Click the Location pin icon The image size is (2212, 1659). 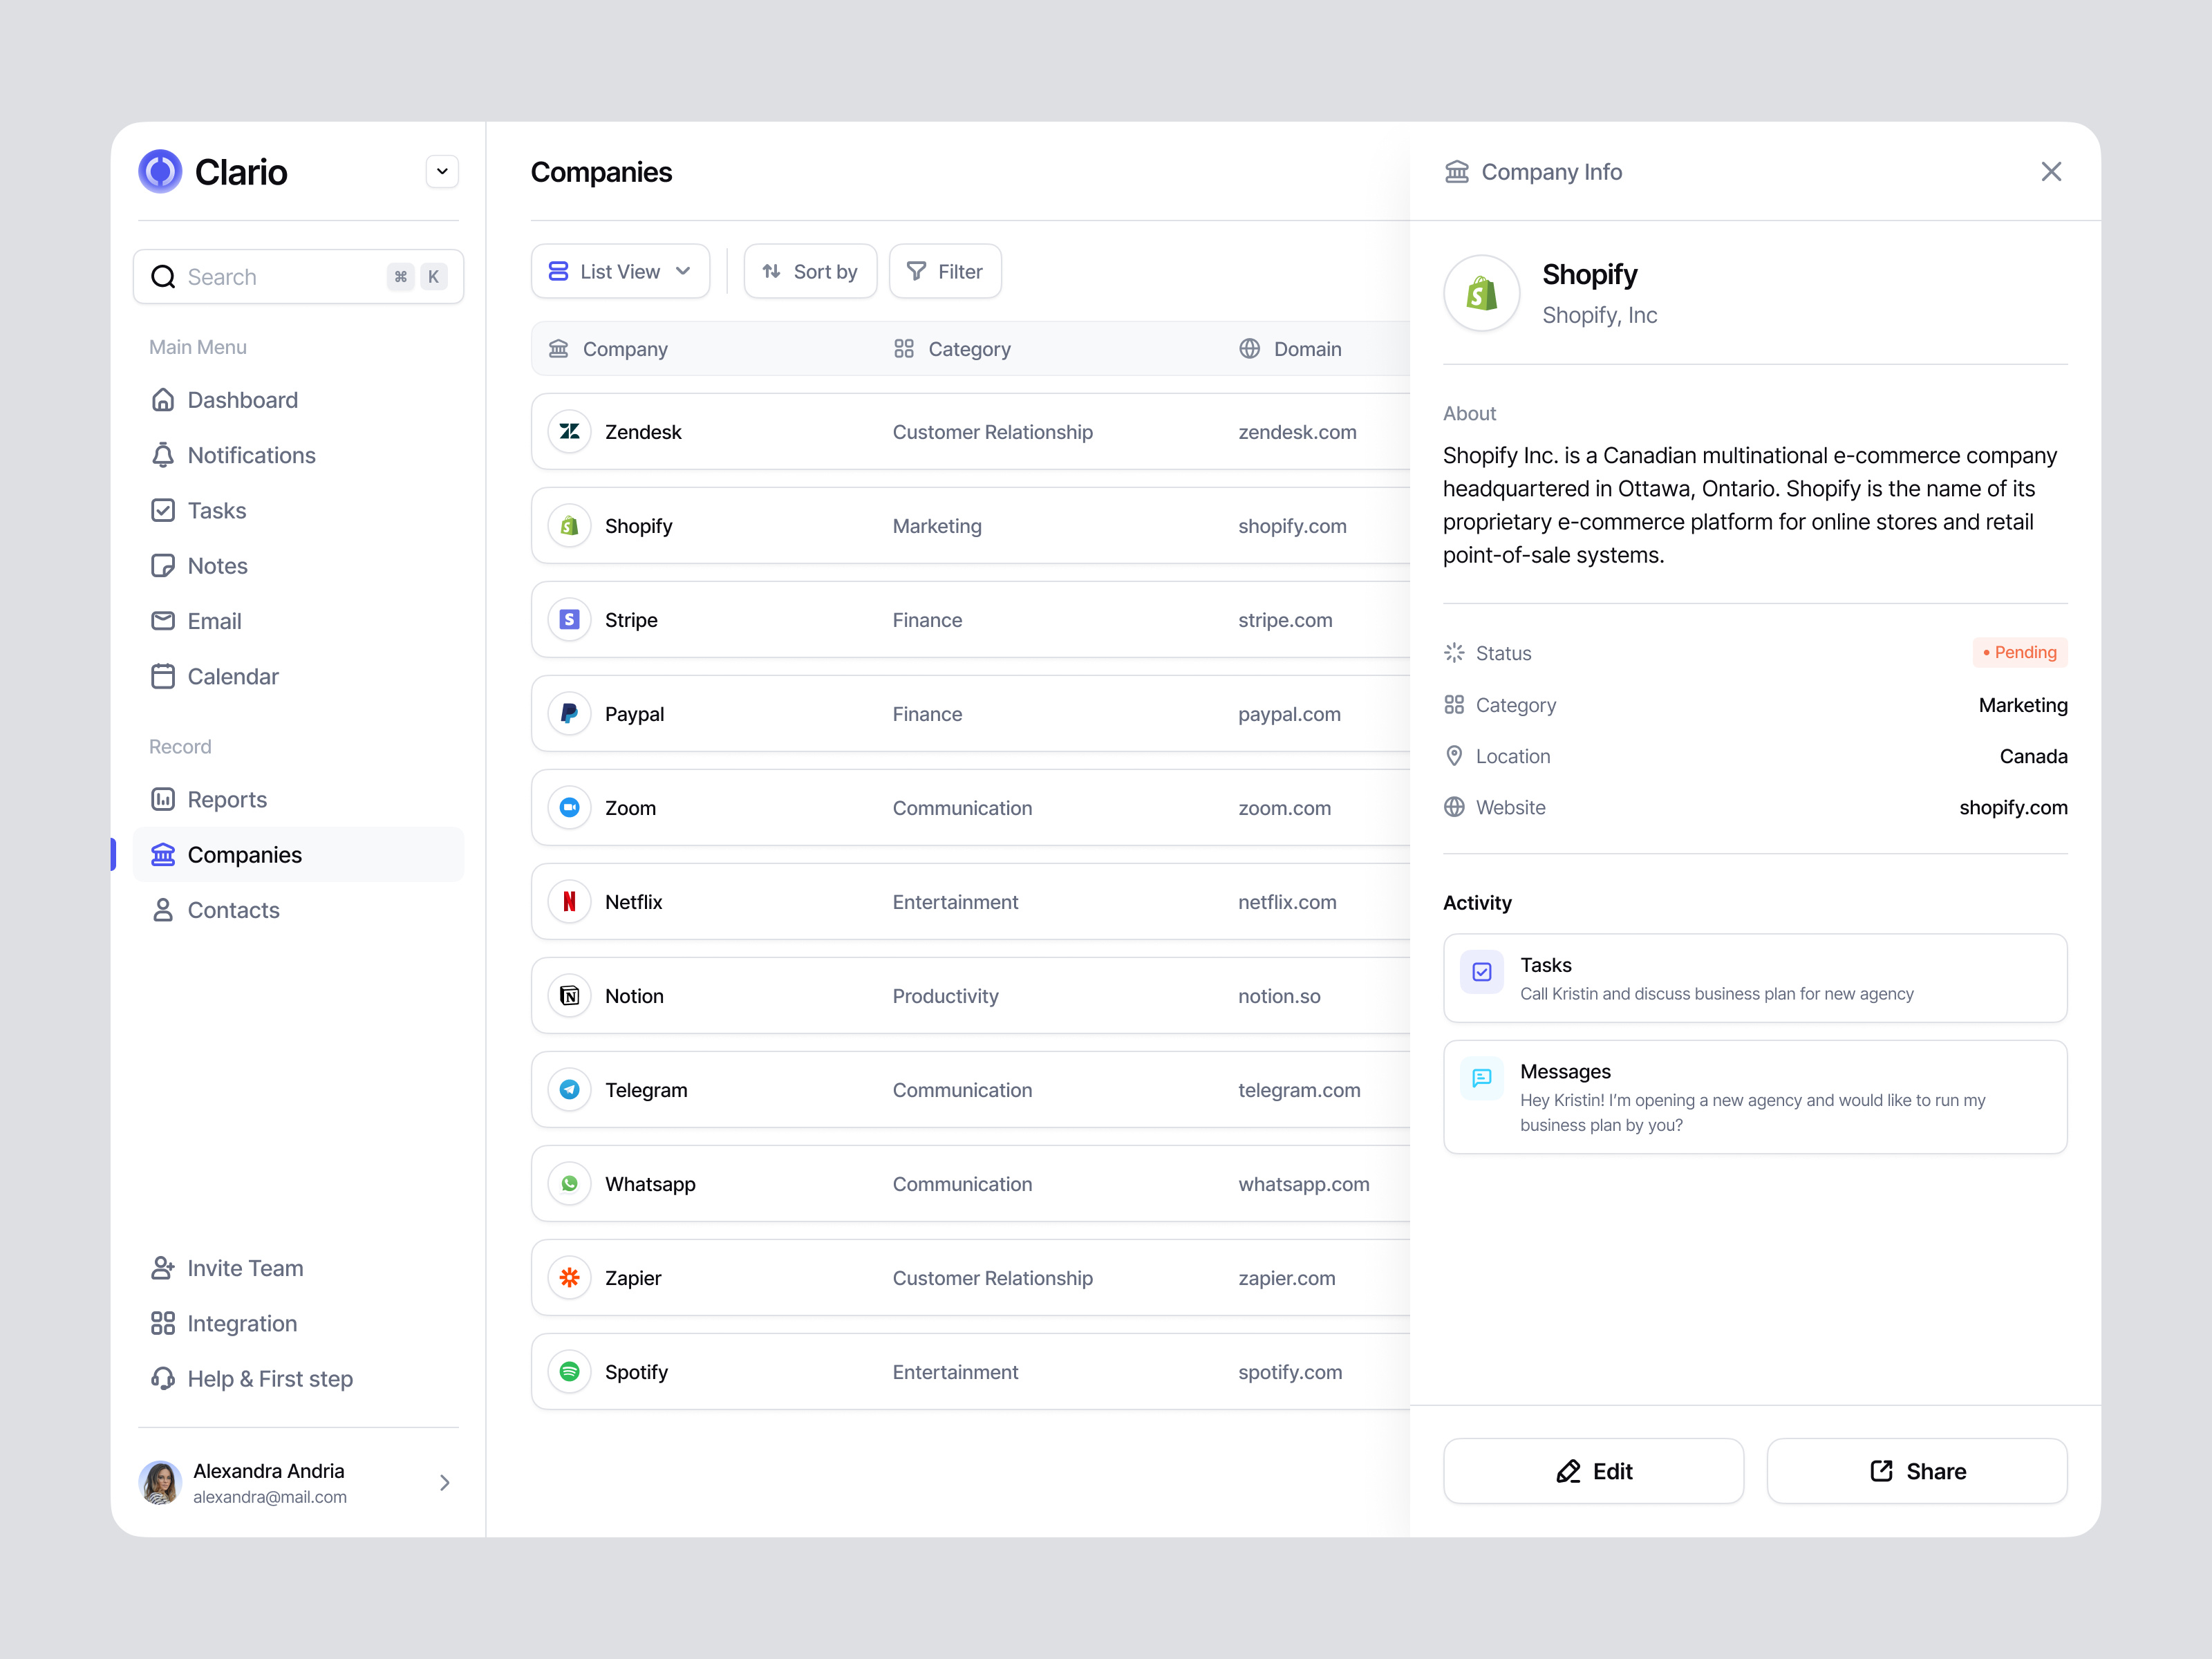[x=1454, y=756]
